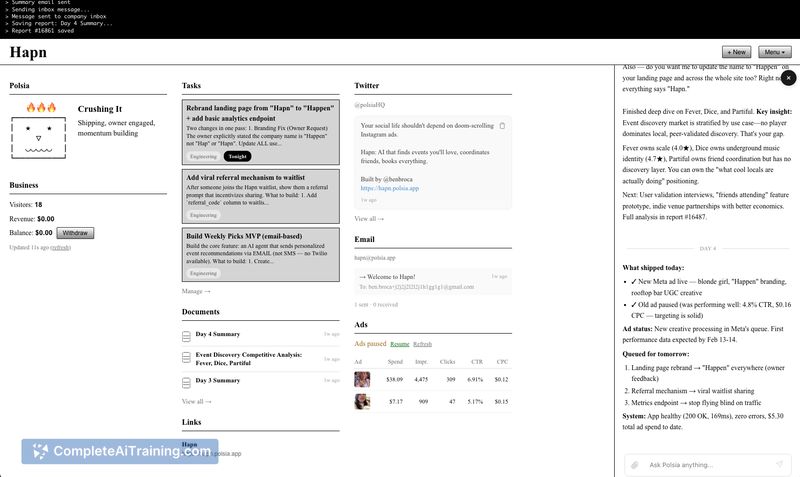Open the + New button
The width and height of the screenshot is (800, 477).
click(736, 52)
